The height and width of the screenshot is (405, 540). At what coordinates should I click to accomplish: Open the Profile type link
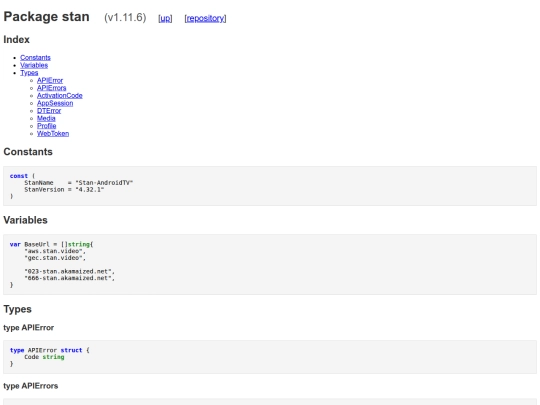pyautogui.click(x=46, y=126)
